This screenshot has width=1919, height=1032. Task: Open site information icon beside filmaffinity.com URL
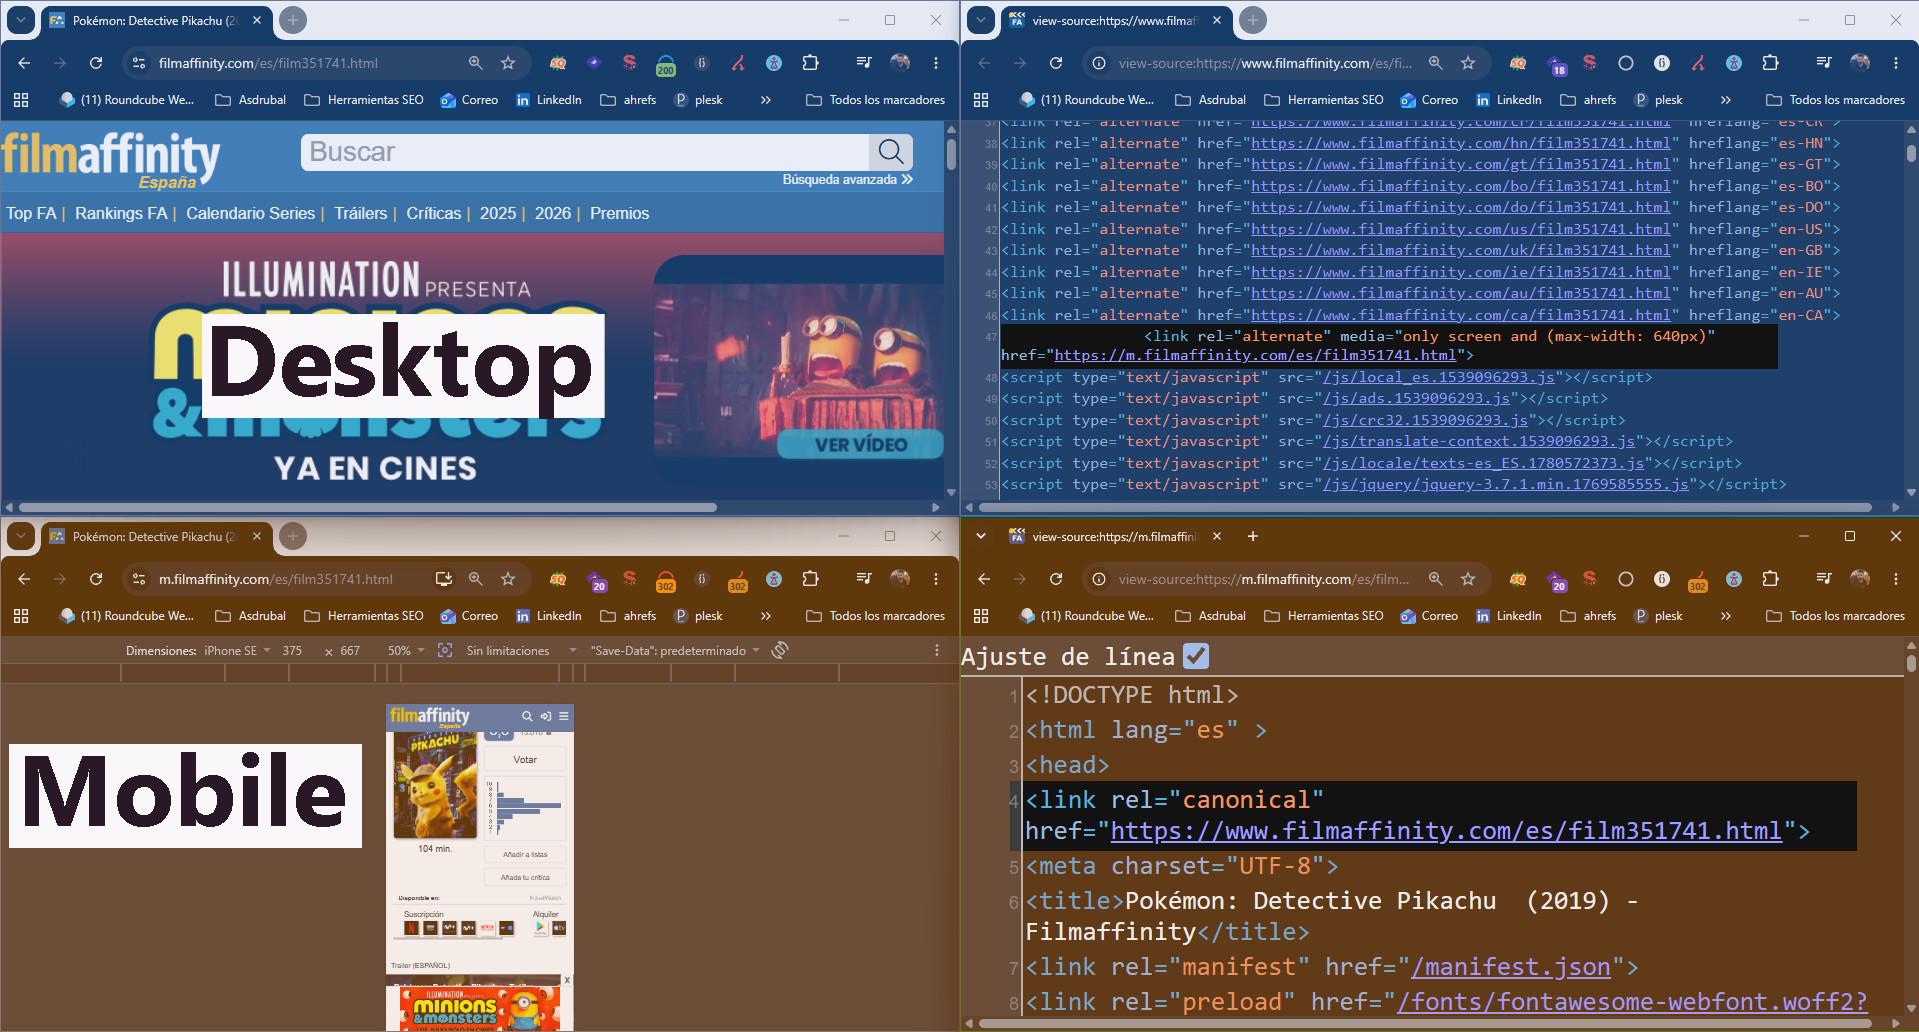139,63
